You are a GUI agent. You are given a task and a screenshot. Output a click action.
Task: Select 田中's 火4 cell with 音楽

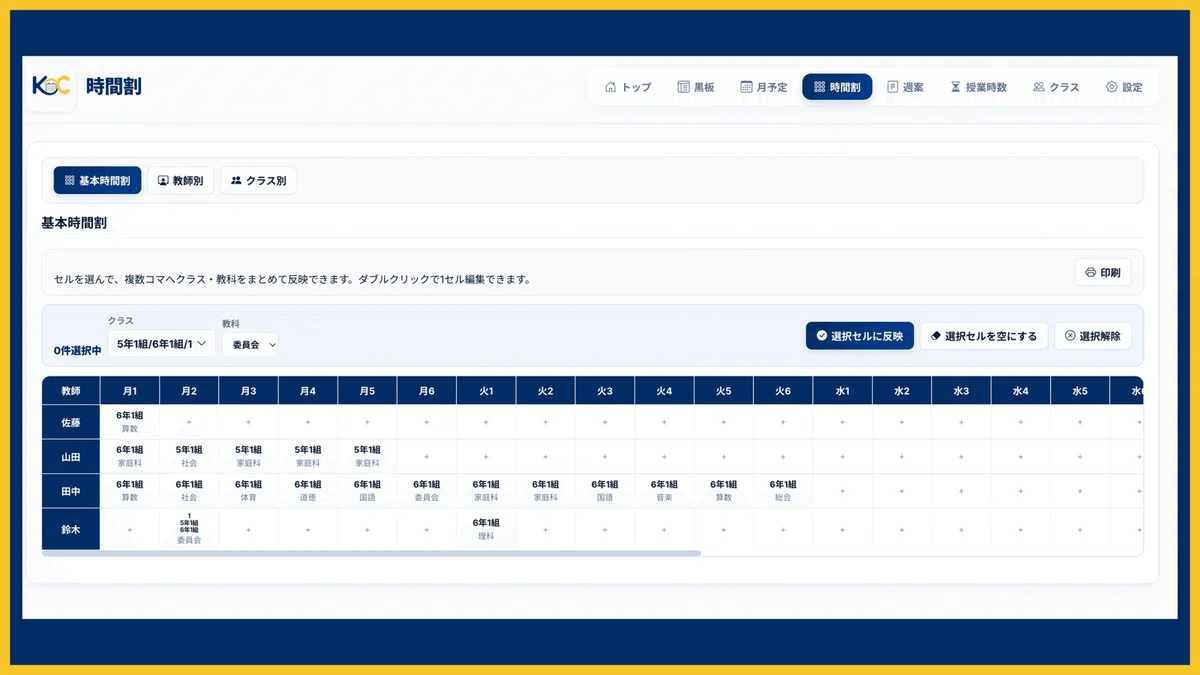tap(664, 491)
